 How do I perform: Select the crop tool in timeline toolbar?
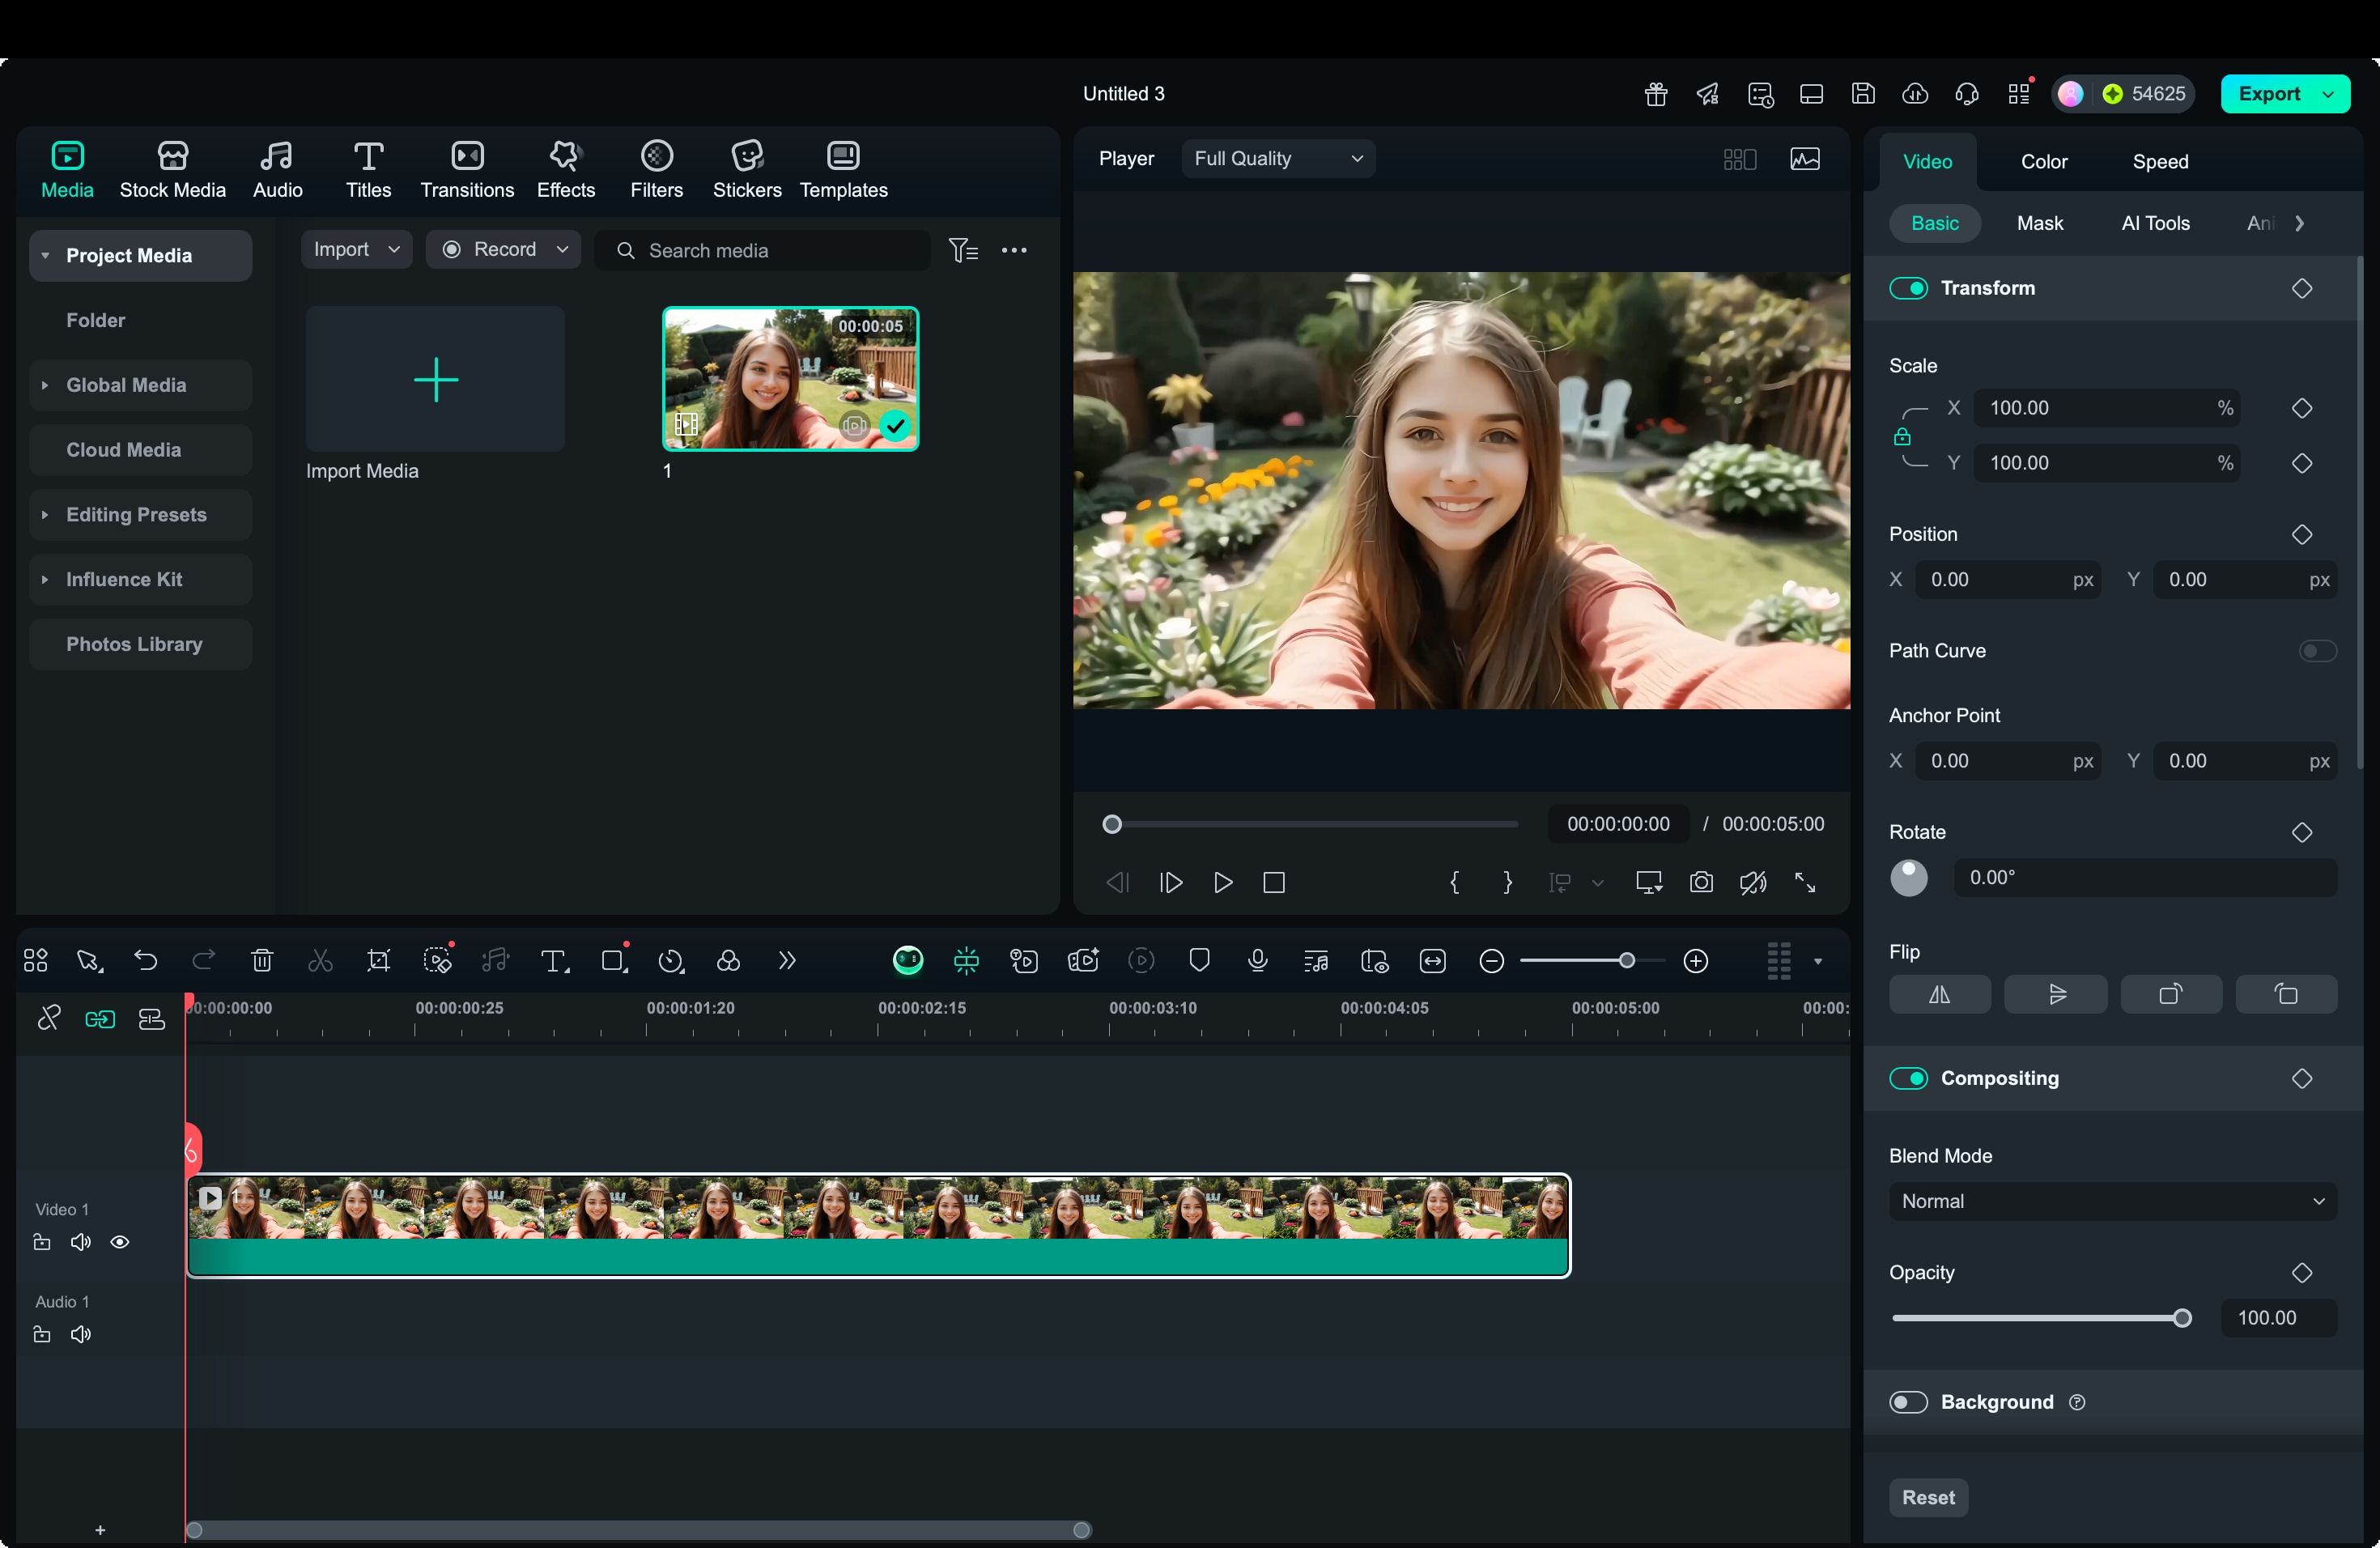tap(378, 961)
